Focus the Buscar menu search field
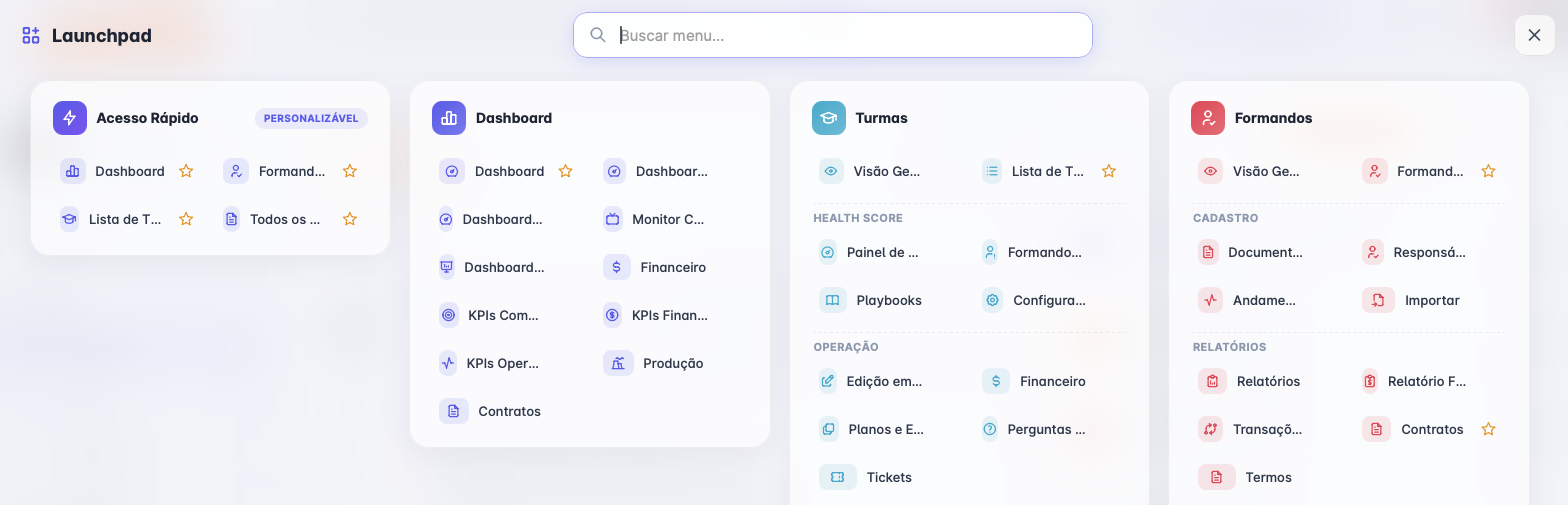The image size is (1568, 505). [x=833, y=35]
